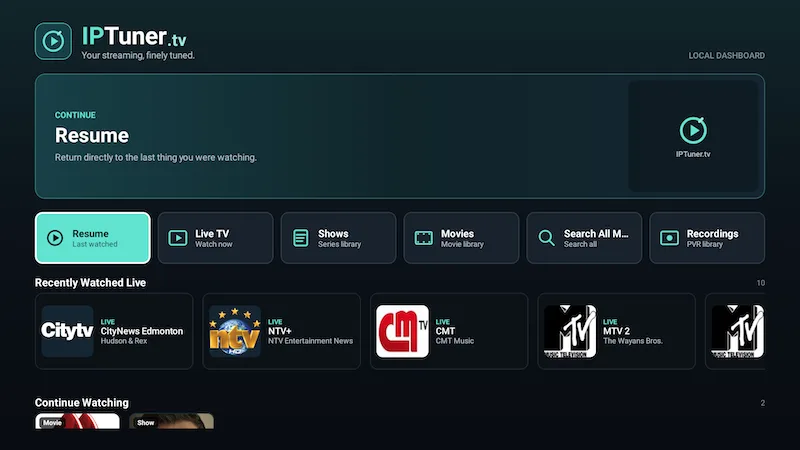Click the LOCAL DASHBOARD label
This screenshot has width=800, height=450.
coord(727,56)
